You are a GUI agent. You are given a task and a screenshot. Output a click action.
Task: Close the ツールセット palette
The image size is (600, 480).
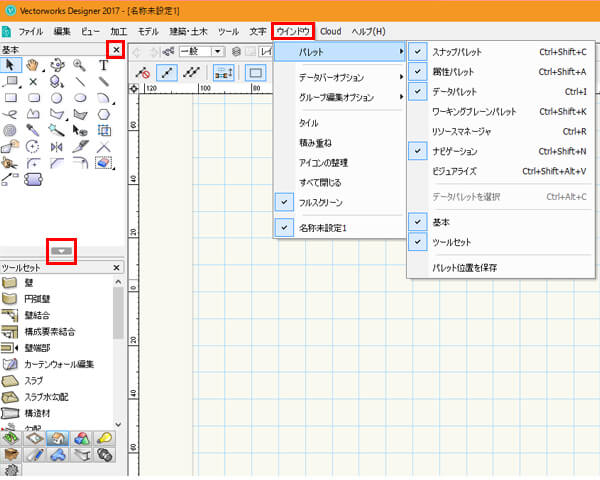117,268
